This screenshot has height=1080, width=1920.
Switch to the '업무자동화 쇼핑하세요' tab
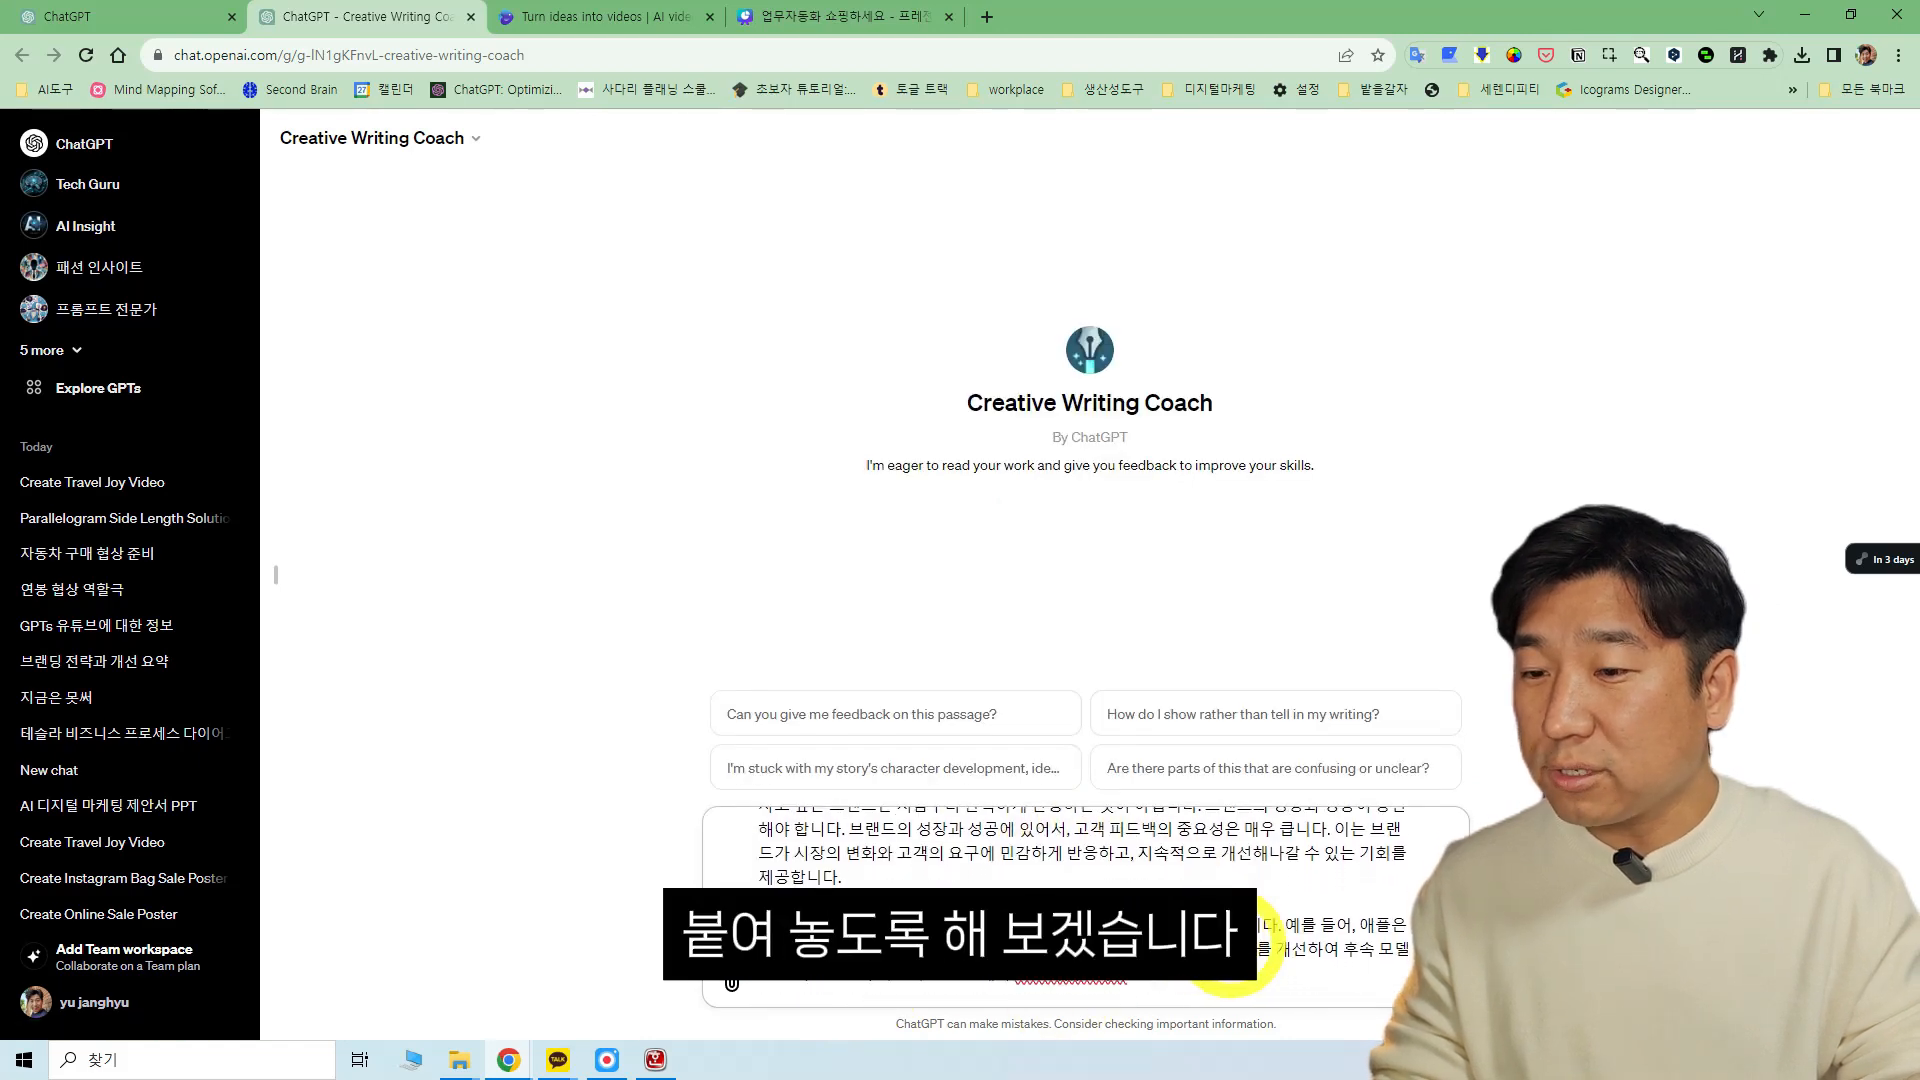(845, 16)
